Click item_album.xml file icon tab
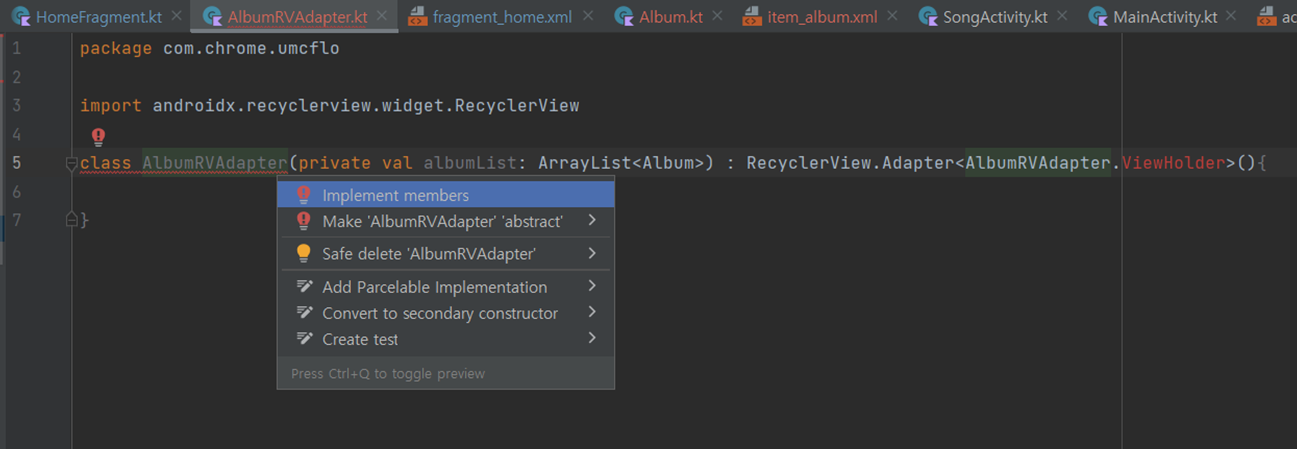This screenshot has height=449, width=1297. coord(752,17)
